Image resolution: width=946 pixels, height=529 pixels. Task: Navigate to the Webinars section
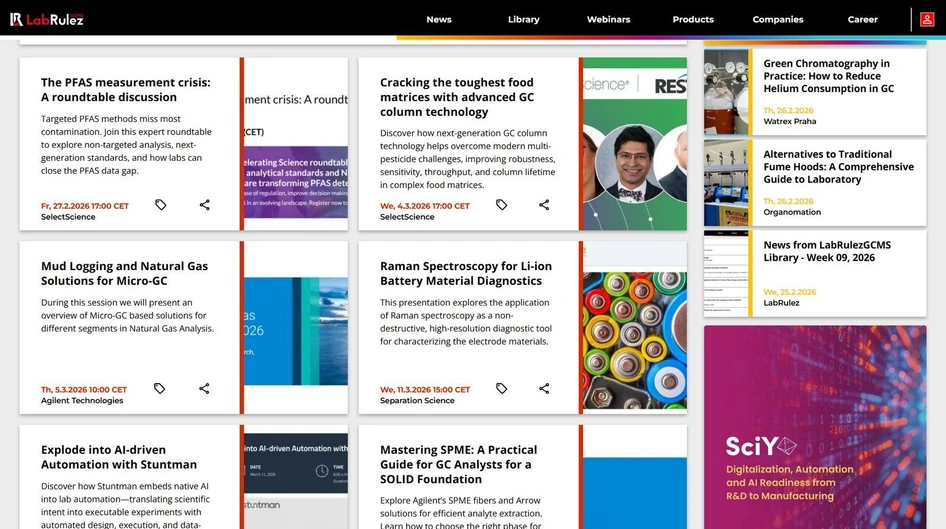(x=608, y=19)
